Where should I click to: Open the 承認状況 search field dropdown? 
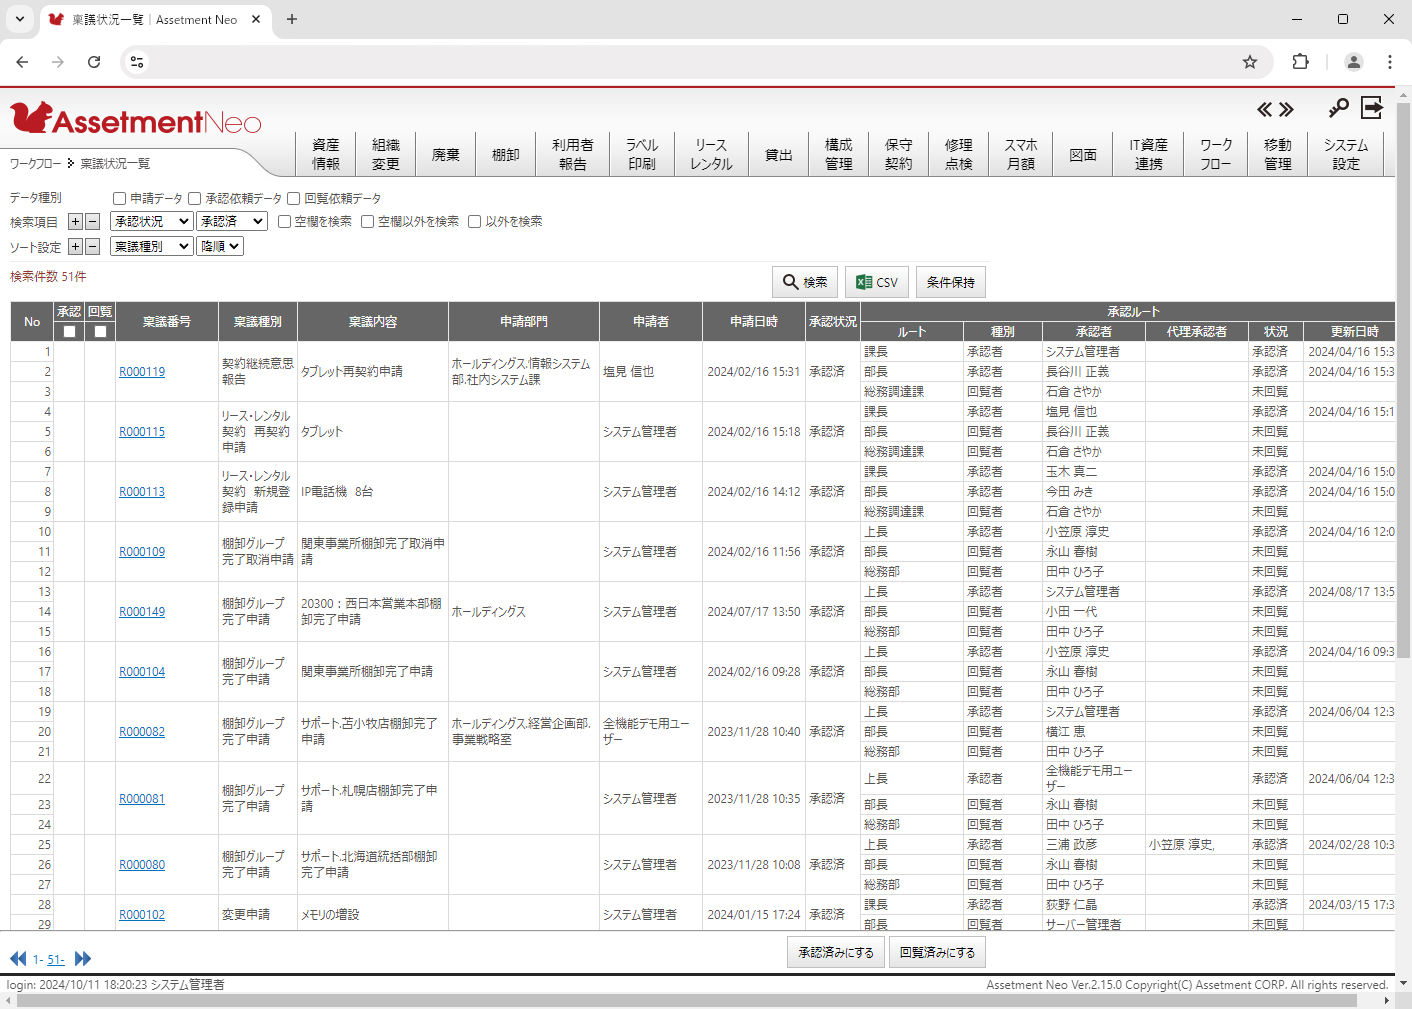151,221
